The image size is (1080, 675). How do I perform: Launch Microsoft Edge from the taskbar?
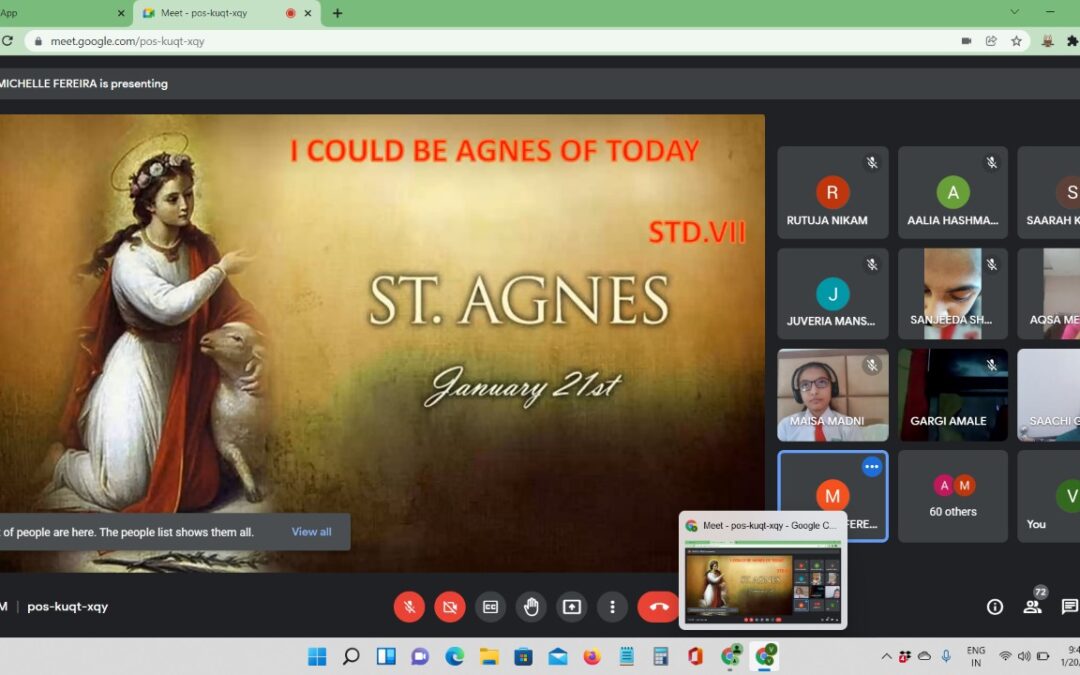[x=455, y=656]
